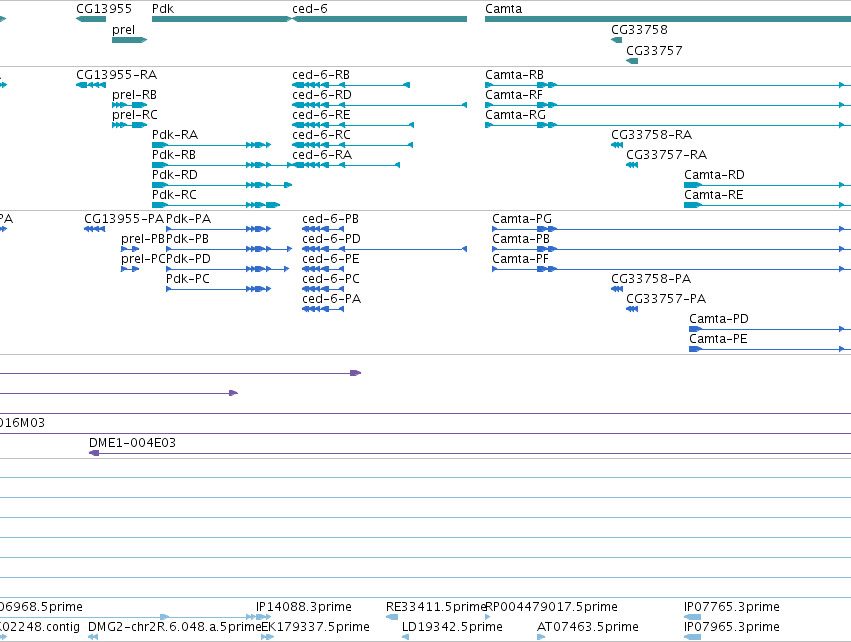Click the Camta-PB protein label

pos(521,239)
